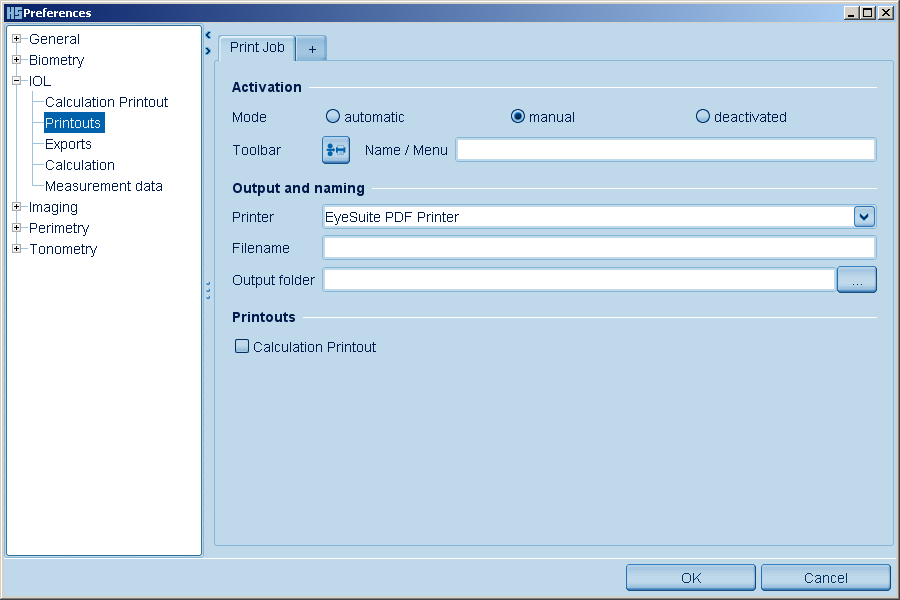Select the automatic mode radio button
This screenshot has width=900, height=600.
(333, 117)
